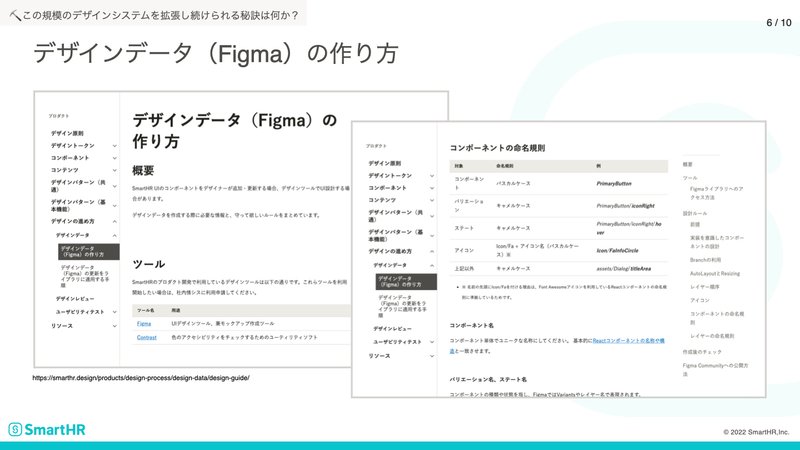The width and height of the screenshot is (800, 450).
Task: Open Figma更新をライブラリに適用する手順 in left sidebar
Action: point(85,276)
